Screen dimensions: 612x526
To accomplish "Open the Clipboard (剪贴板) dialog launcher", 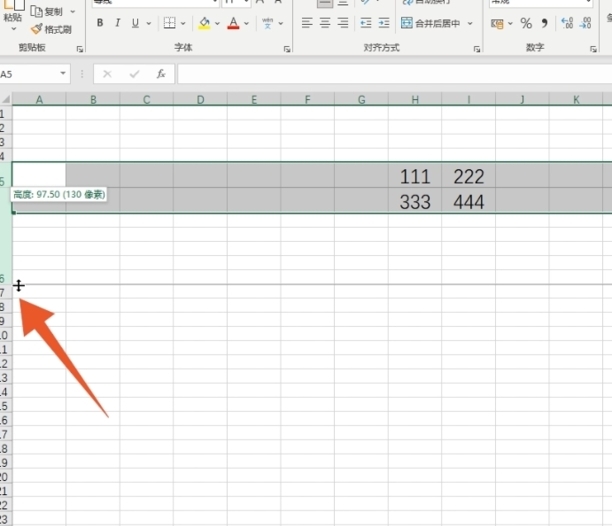I will click(x=80, y=49).
